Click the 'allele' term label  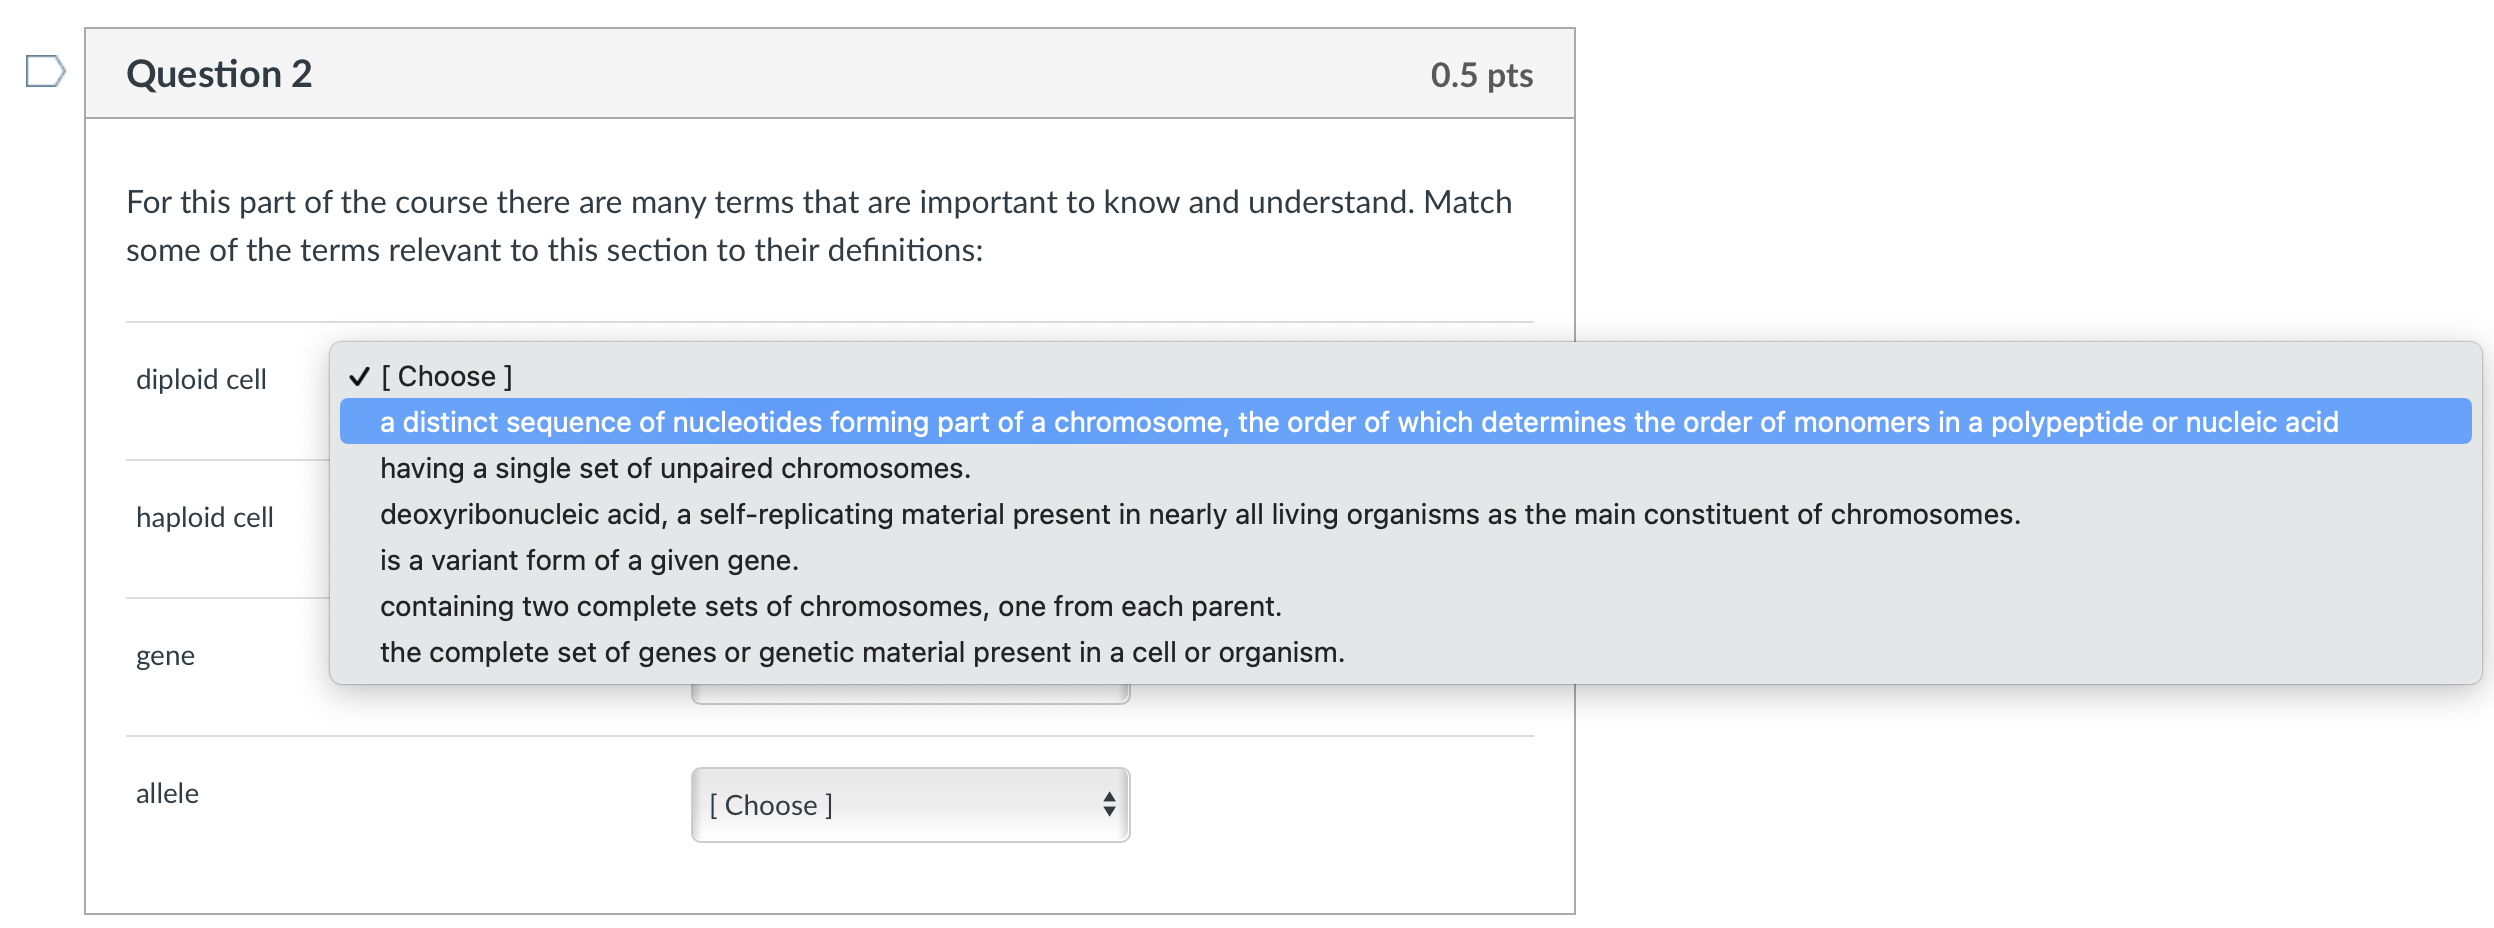pos(167,794)
